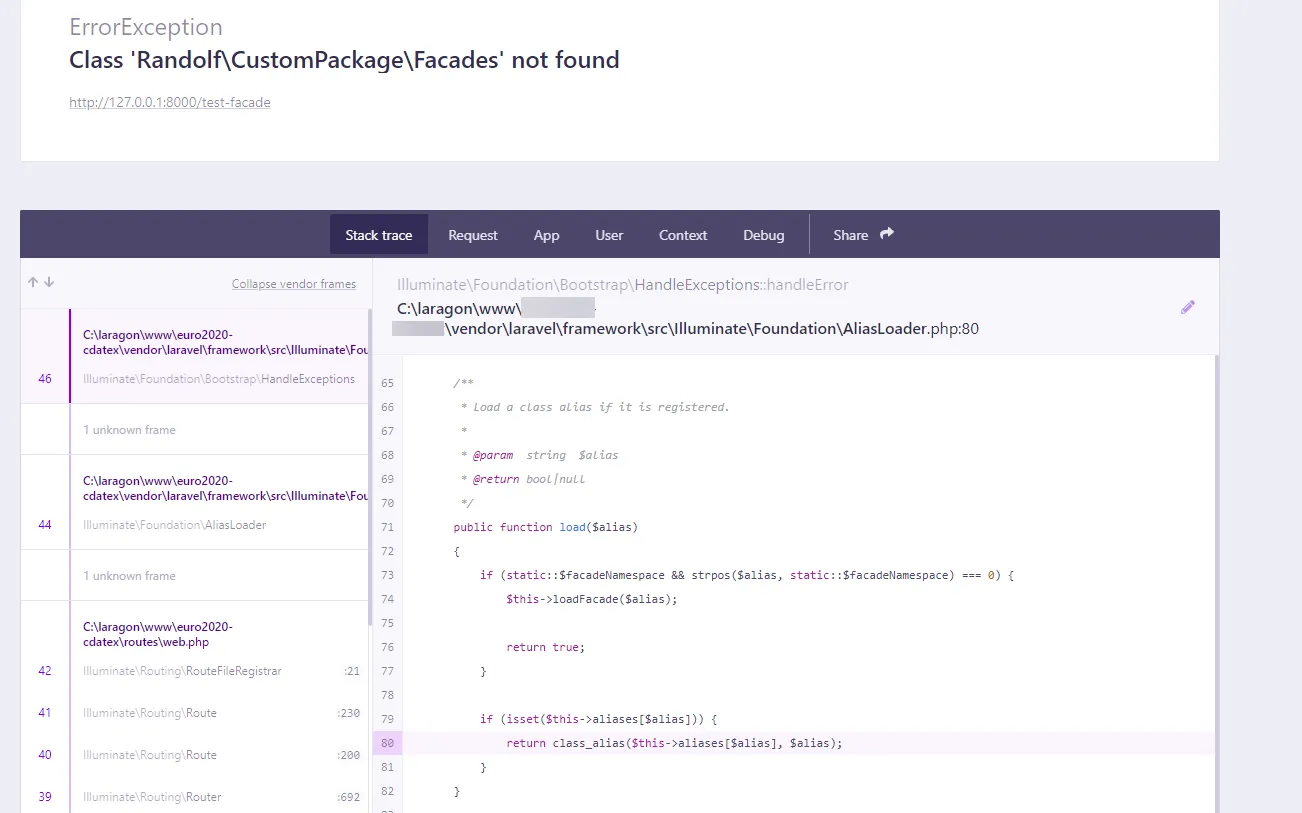Open the User tab

(x=609, y=235)
